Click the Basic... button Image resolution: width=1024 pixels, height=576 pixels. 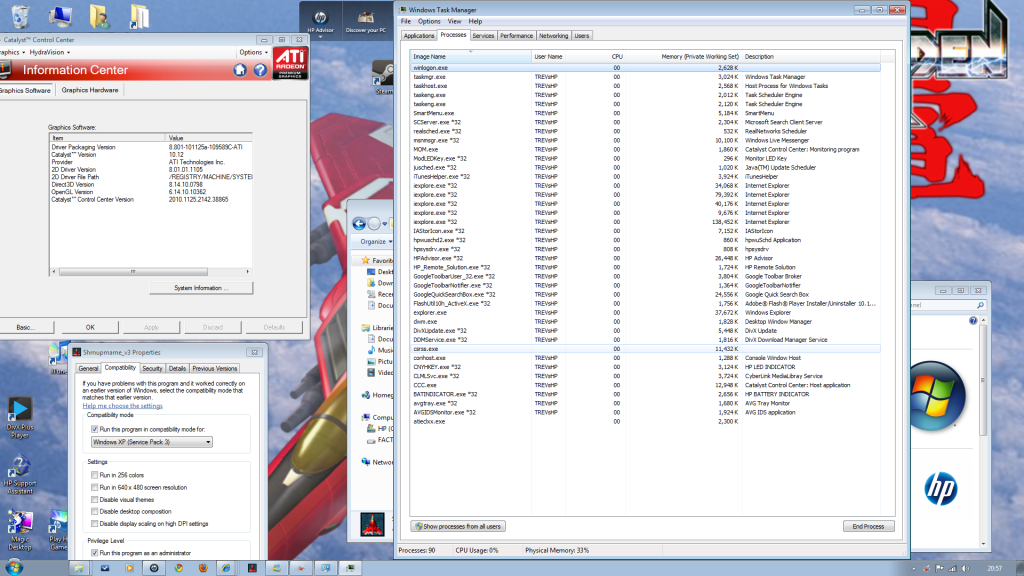[x=26, y=327]
